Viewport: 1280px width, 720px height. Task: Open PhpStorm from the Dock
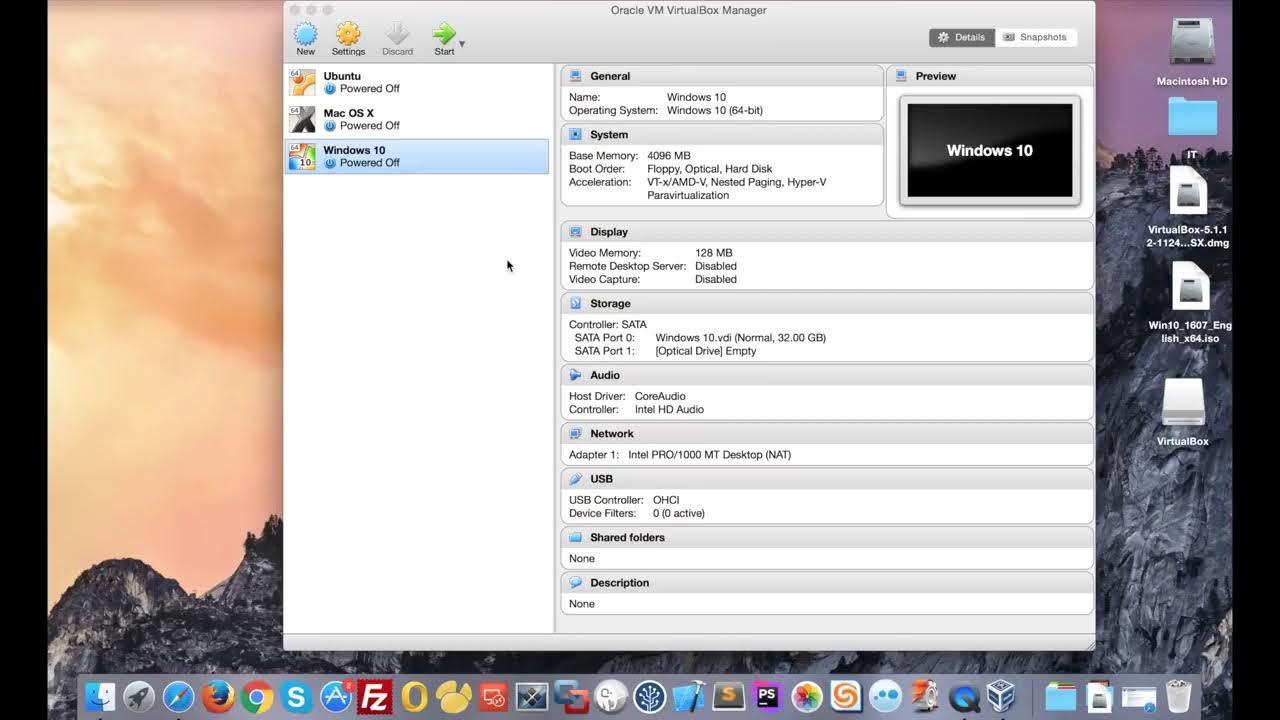click(x=768, y=696)
